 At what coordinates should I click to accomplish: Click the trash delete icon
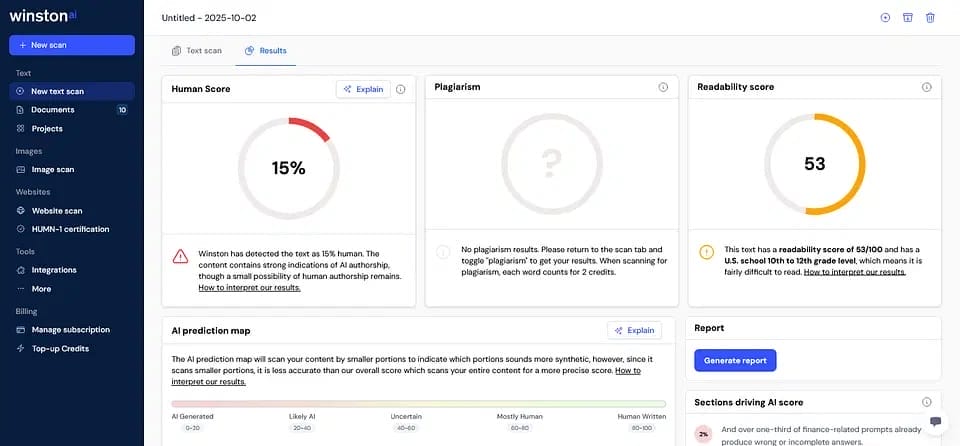pyautogui.click(x=930, y=18)
